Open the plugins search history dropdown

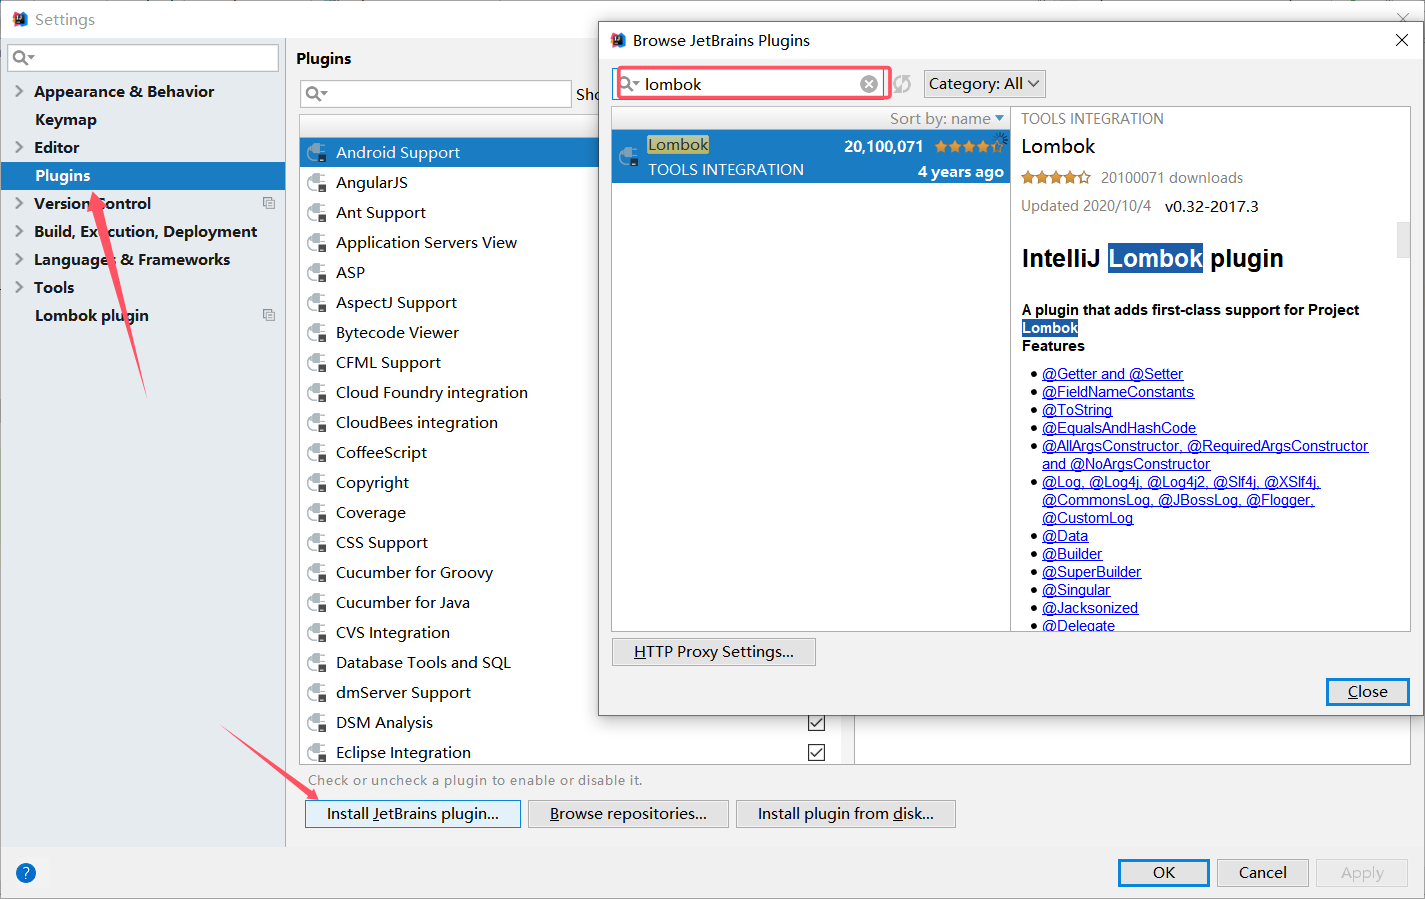point(317,94)
